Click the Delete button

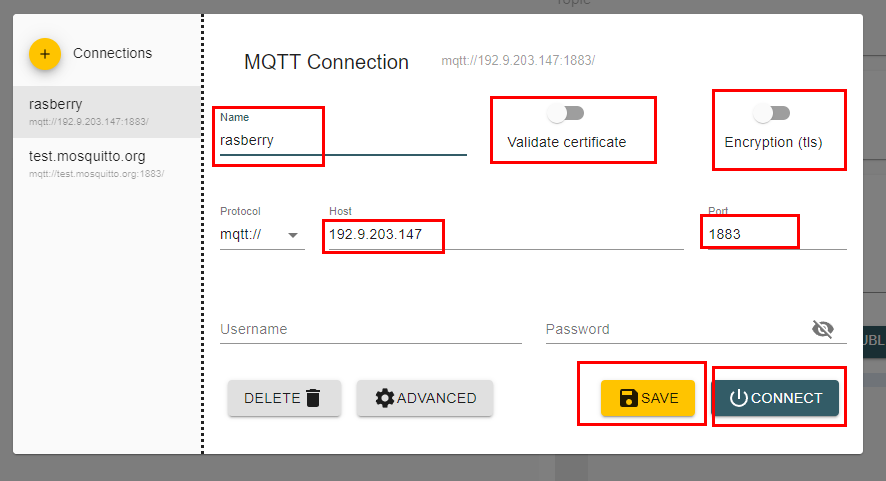pyautogui.click(x=284, y=398)
